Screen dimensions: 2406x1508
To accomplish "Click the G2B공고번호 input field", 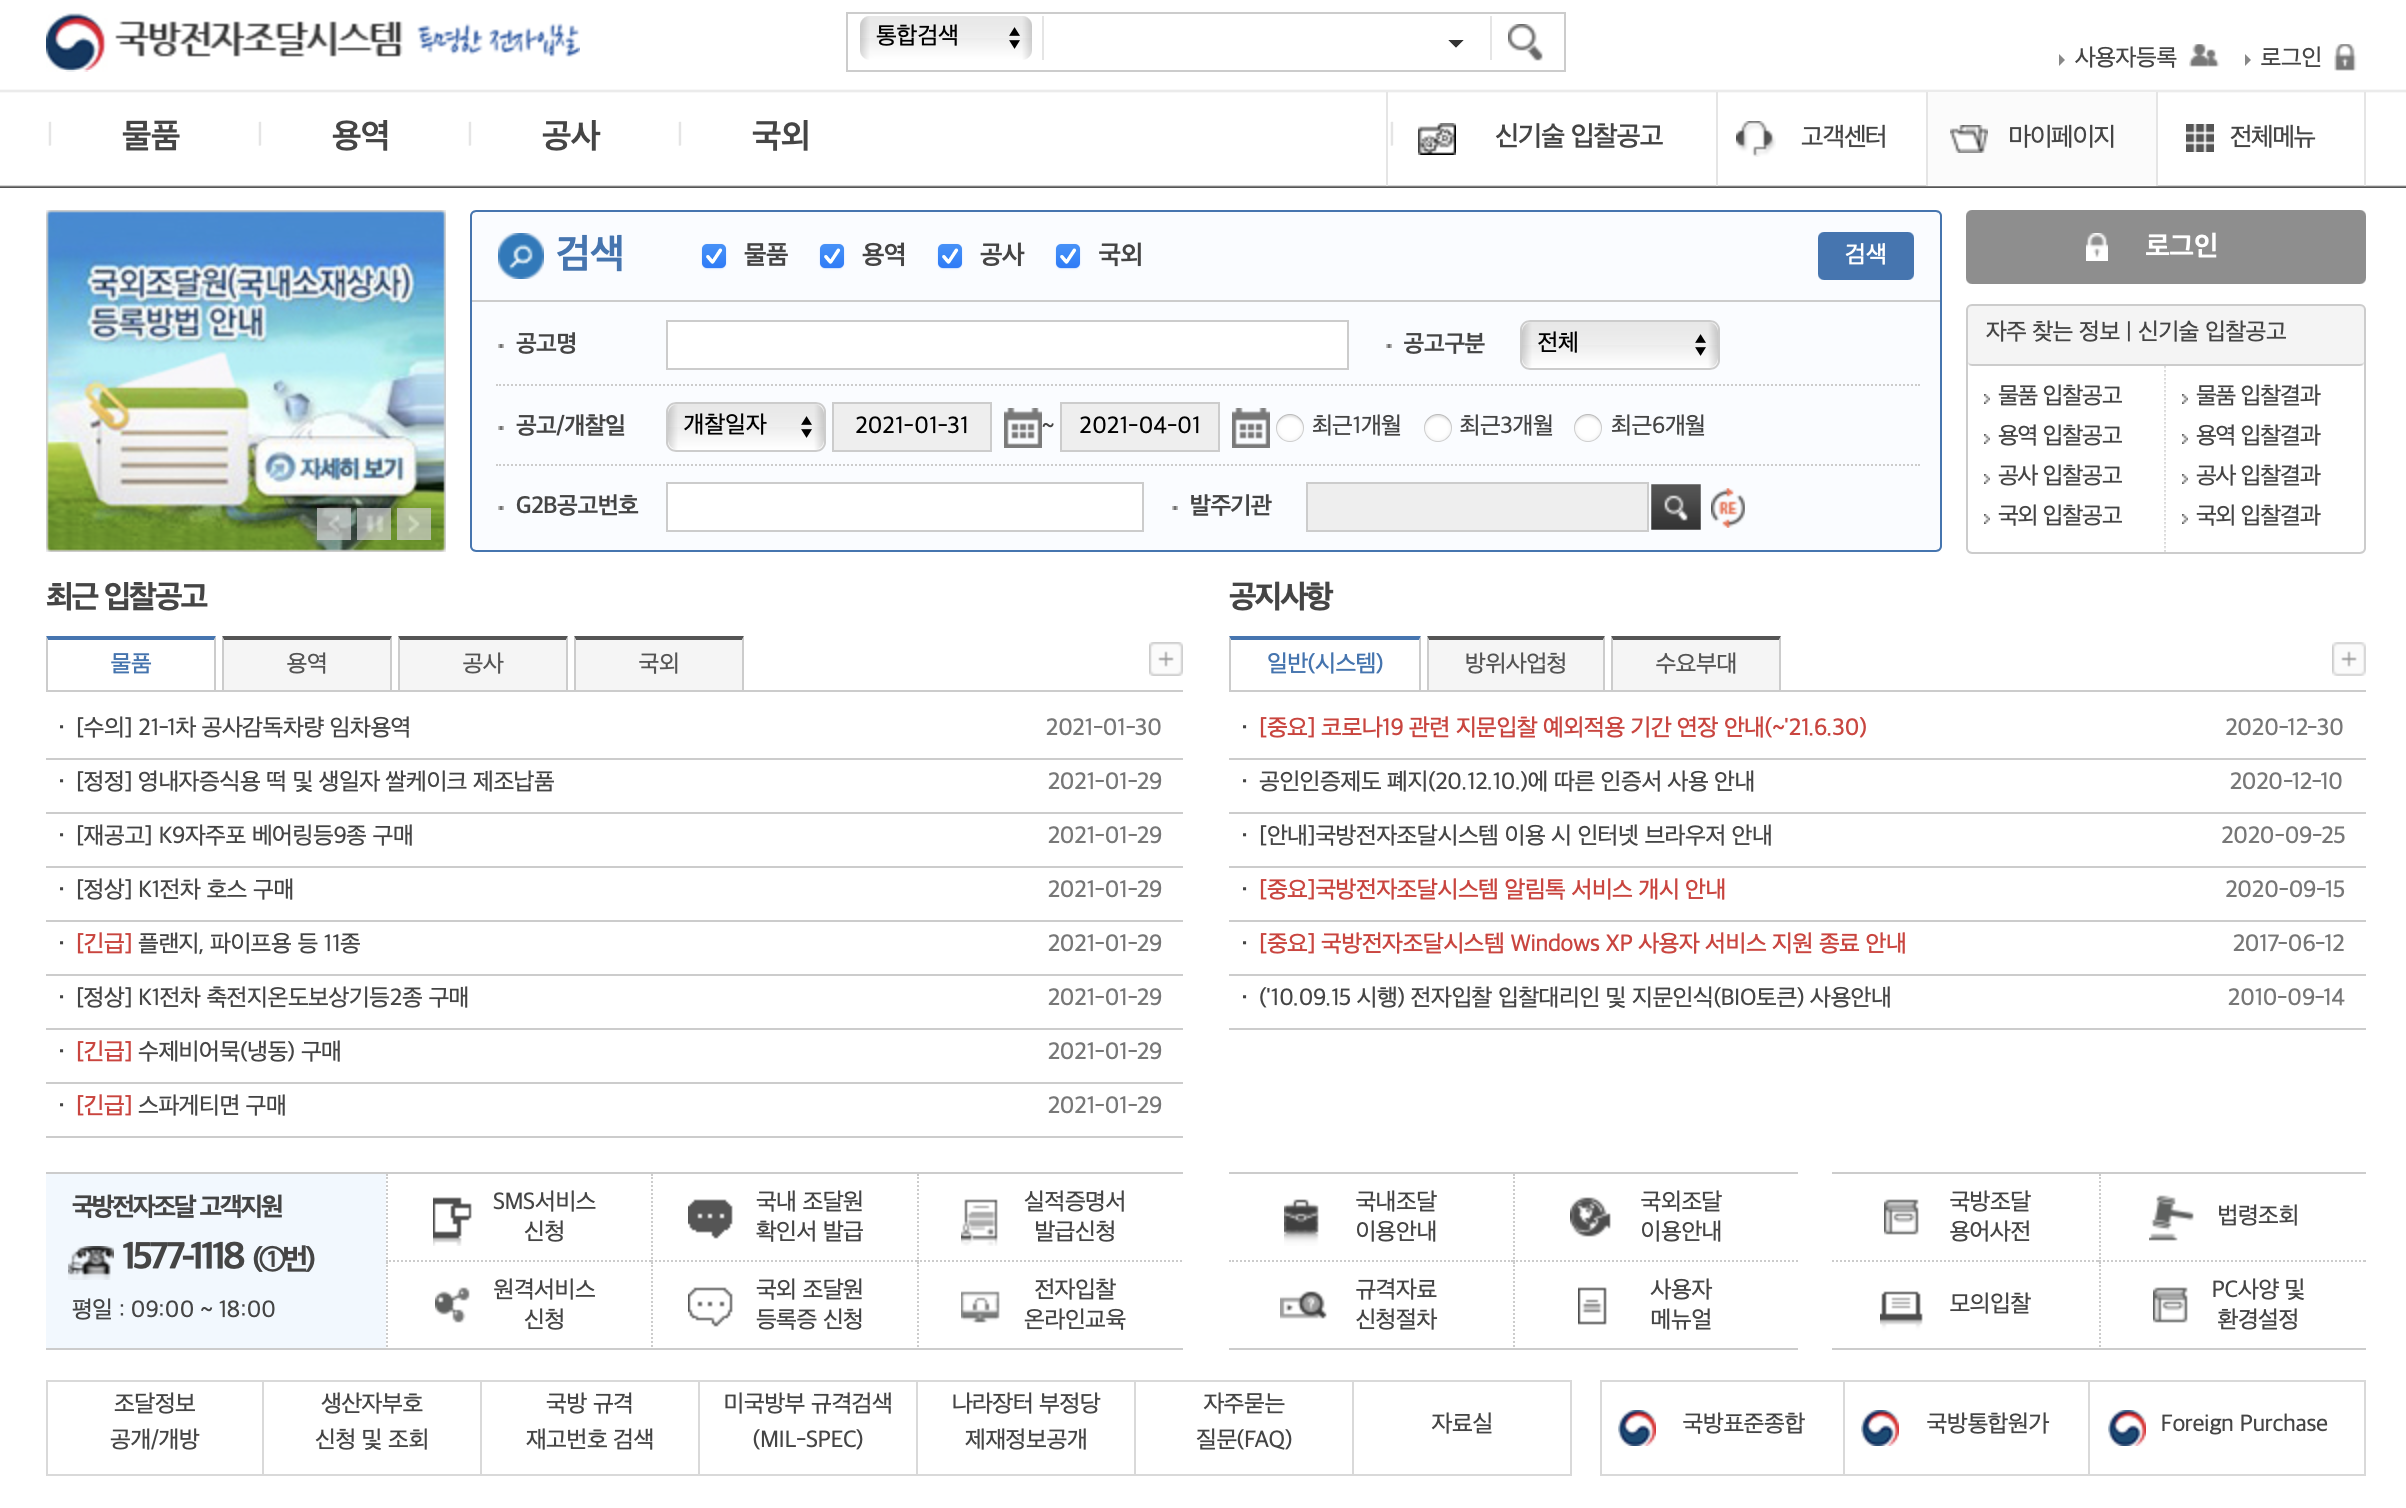I will coord(904,507).
